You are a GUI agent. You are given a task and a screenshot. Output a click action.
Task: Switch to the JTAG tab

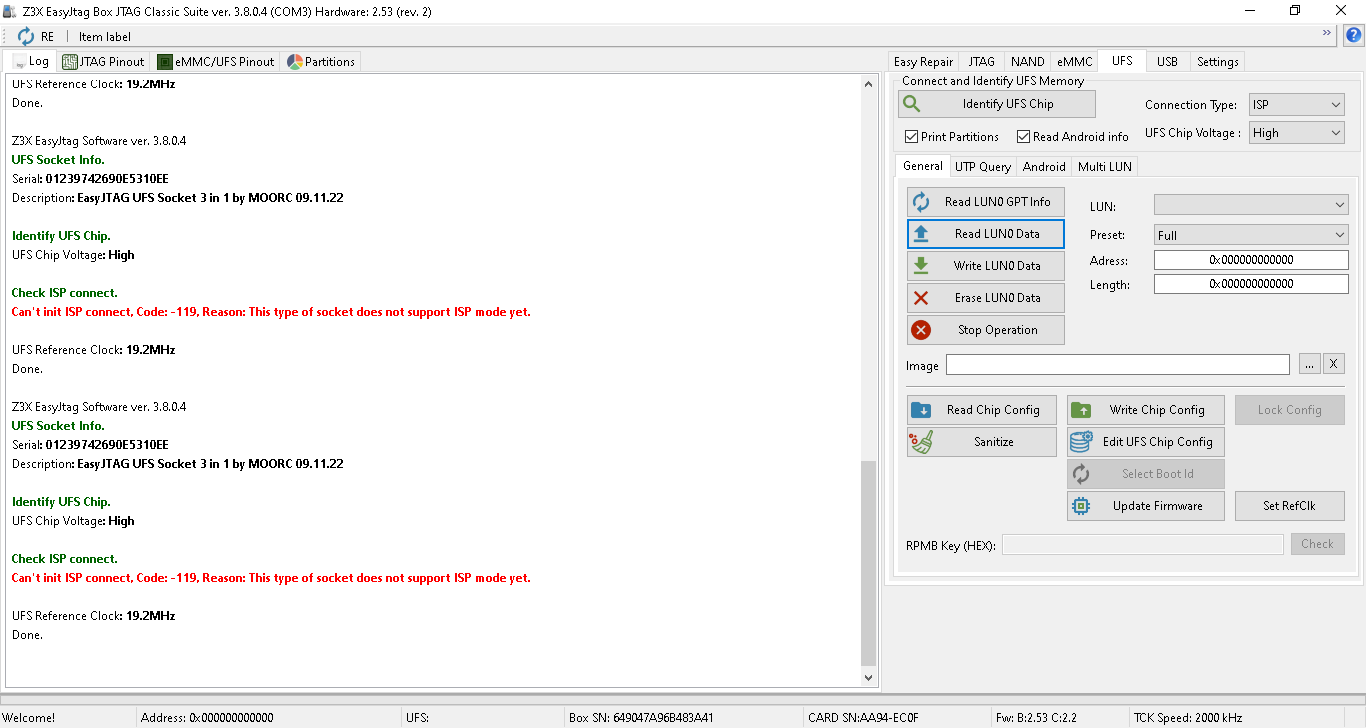coord(981,61)
